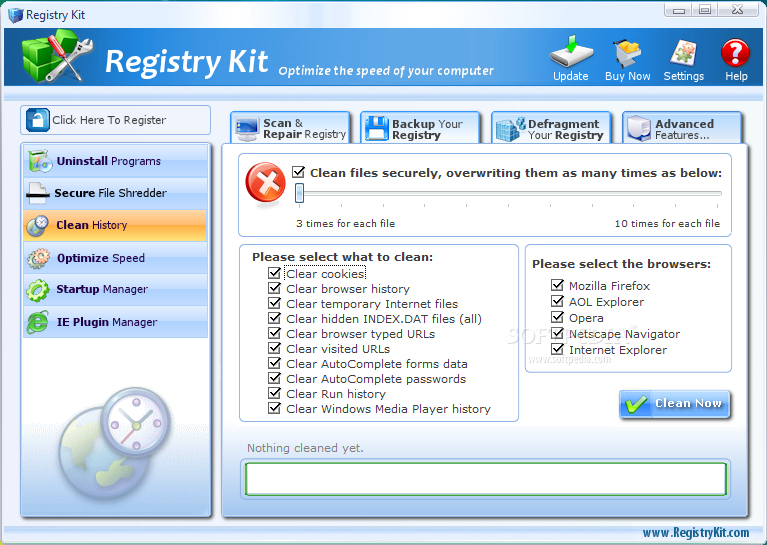Start cleaning with Clean Now button

[675, 404]
